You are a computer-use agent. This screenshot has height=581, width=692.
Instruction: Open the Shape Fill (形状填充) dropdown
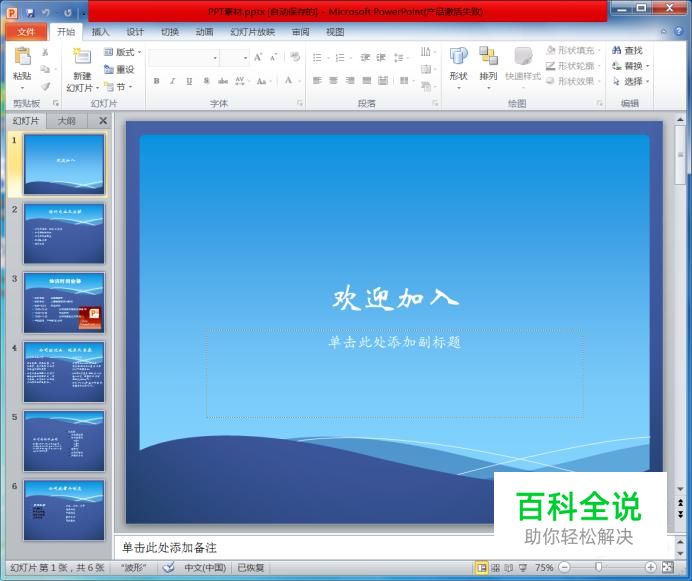tap(573, 50)
